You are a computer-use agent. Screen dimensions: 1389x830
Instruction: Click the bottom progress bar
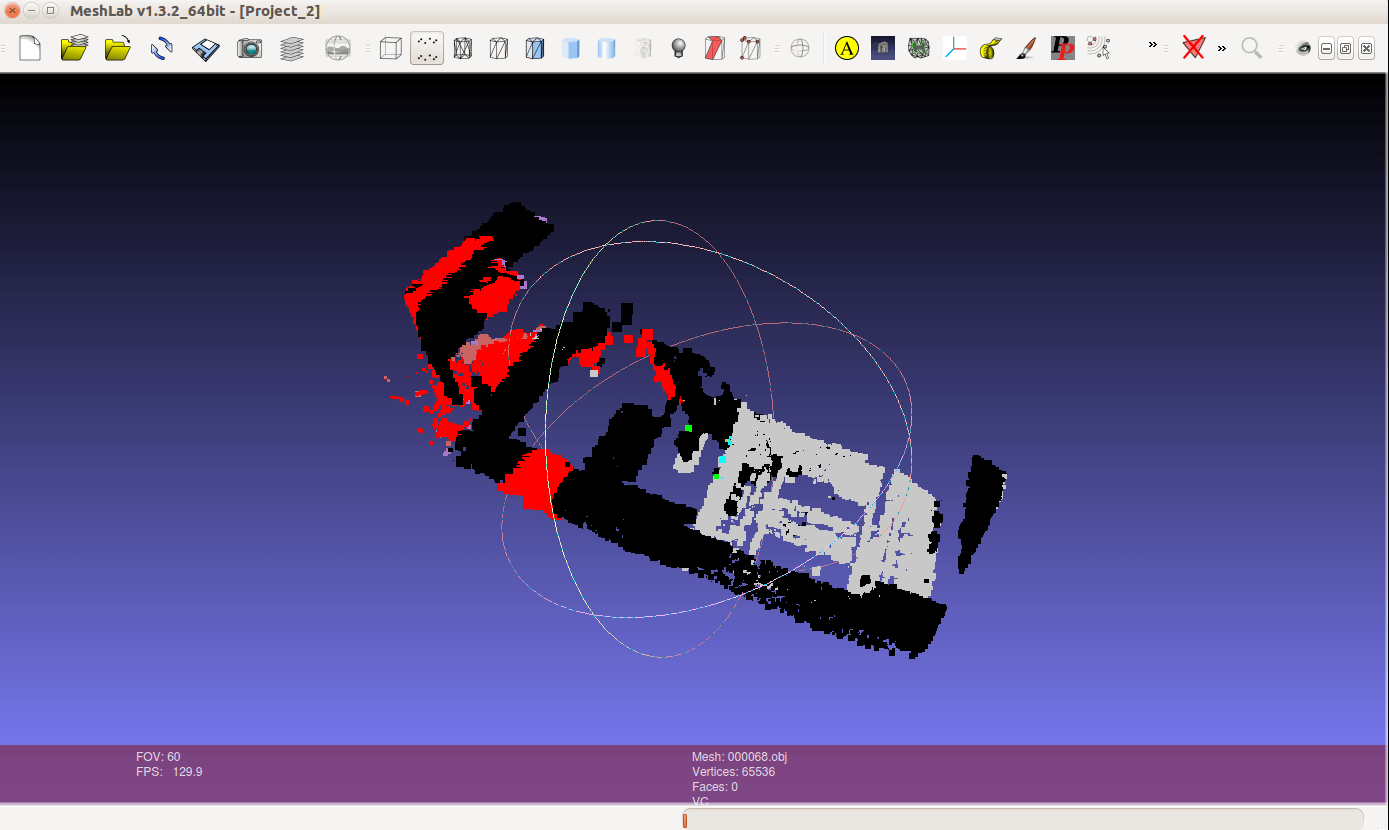click(x=1022, y=819)
